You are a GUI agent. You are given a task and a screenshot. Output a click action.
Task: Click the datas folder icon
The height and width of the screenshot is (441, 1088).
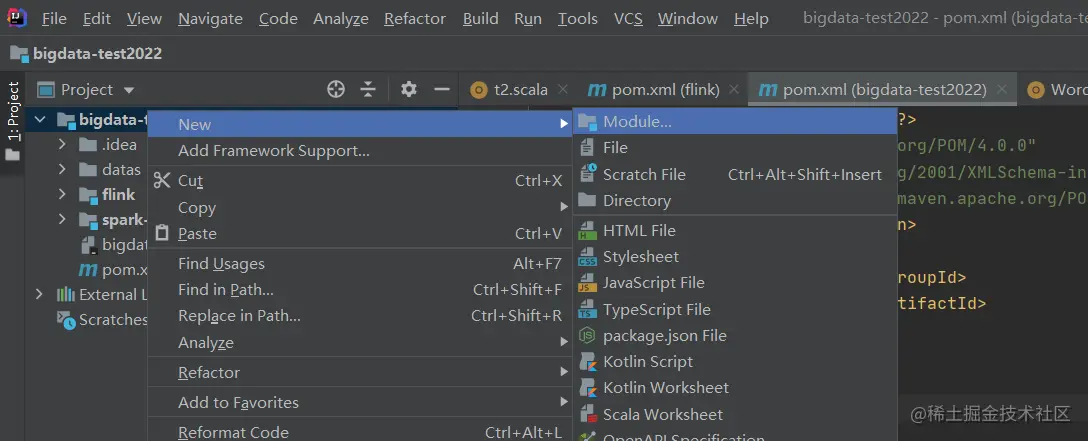tap(88, 169)
